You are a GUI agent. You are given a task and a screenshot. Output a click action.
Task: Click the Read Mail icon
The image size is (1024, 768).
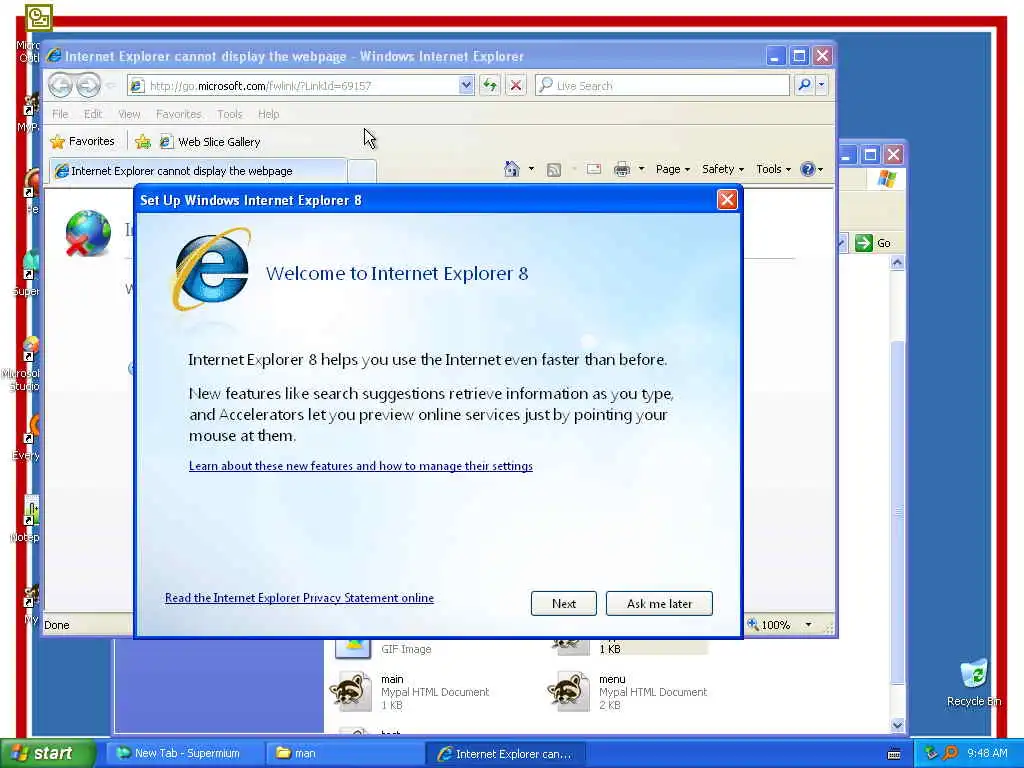(x=594, y=169)
